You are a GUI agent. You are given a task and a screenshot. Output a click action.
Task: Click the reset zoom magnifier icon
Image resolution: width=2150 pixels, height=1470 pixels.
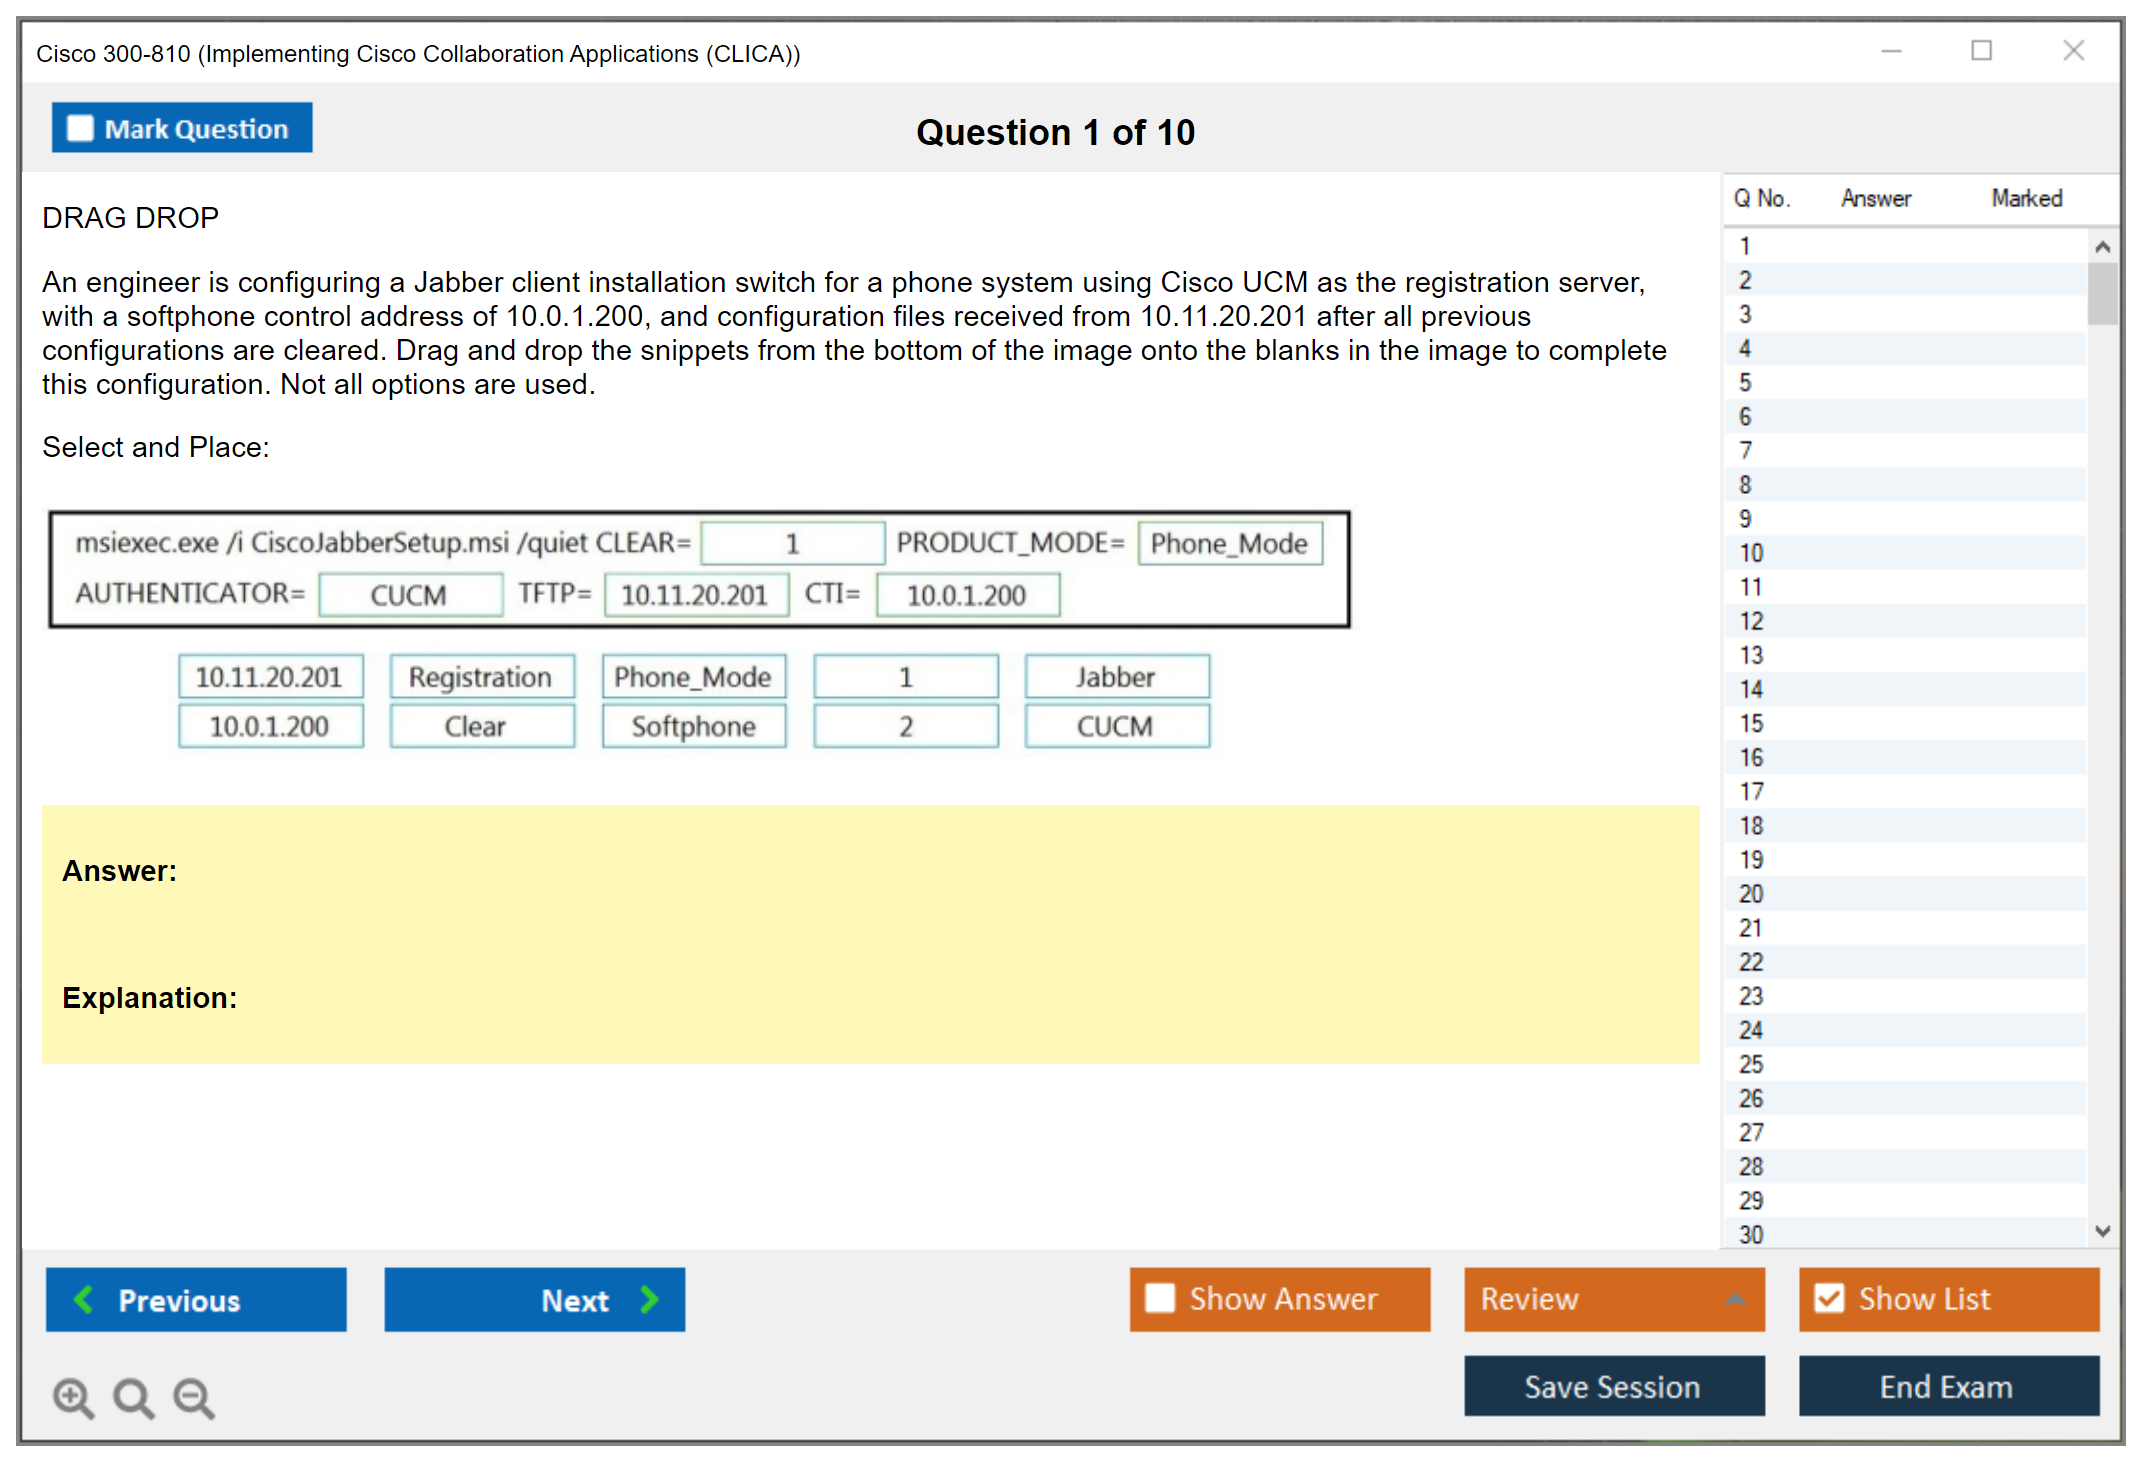coord(133,1397)
